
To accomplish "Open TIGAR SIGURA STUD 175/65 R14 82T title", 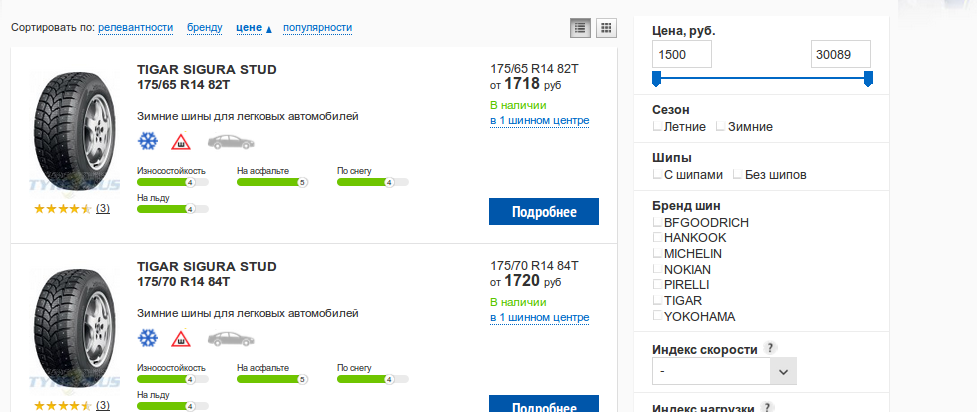I will point(207,77).
